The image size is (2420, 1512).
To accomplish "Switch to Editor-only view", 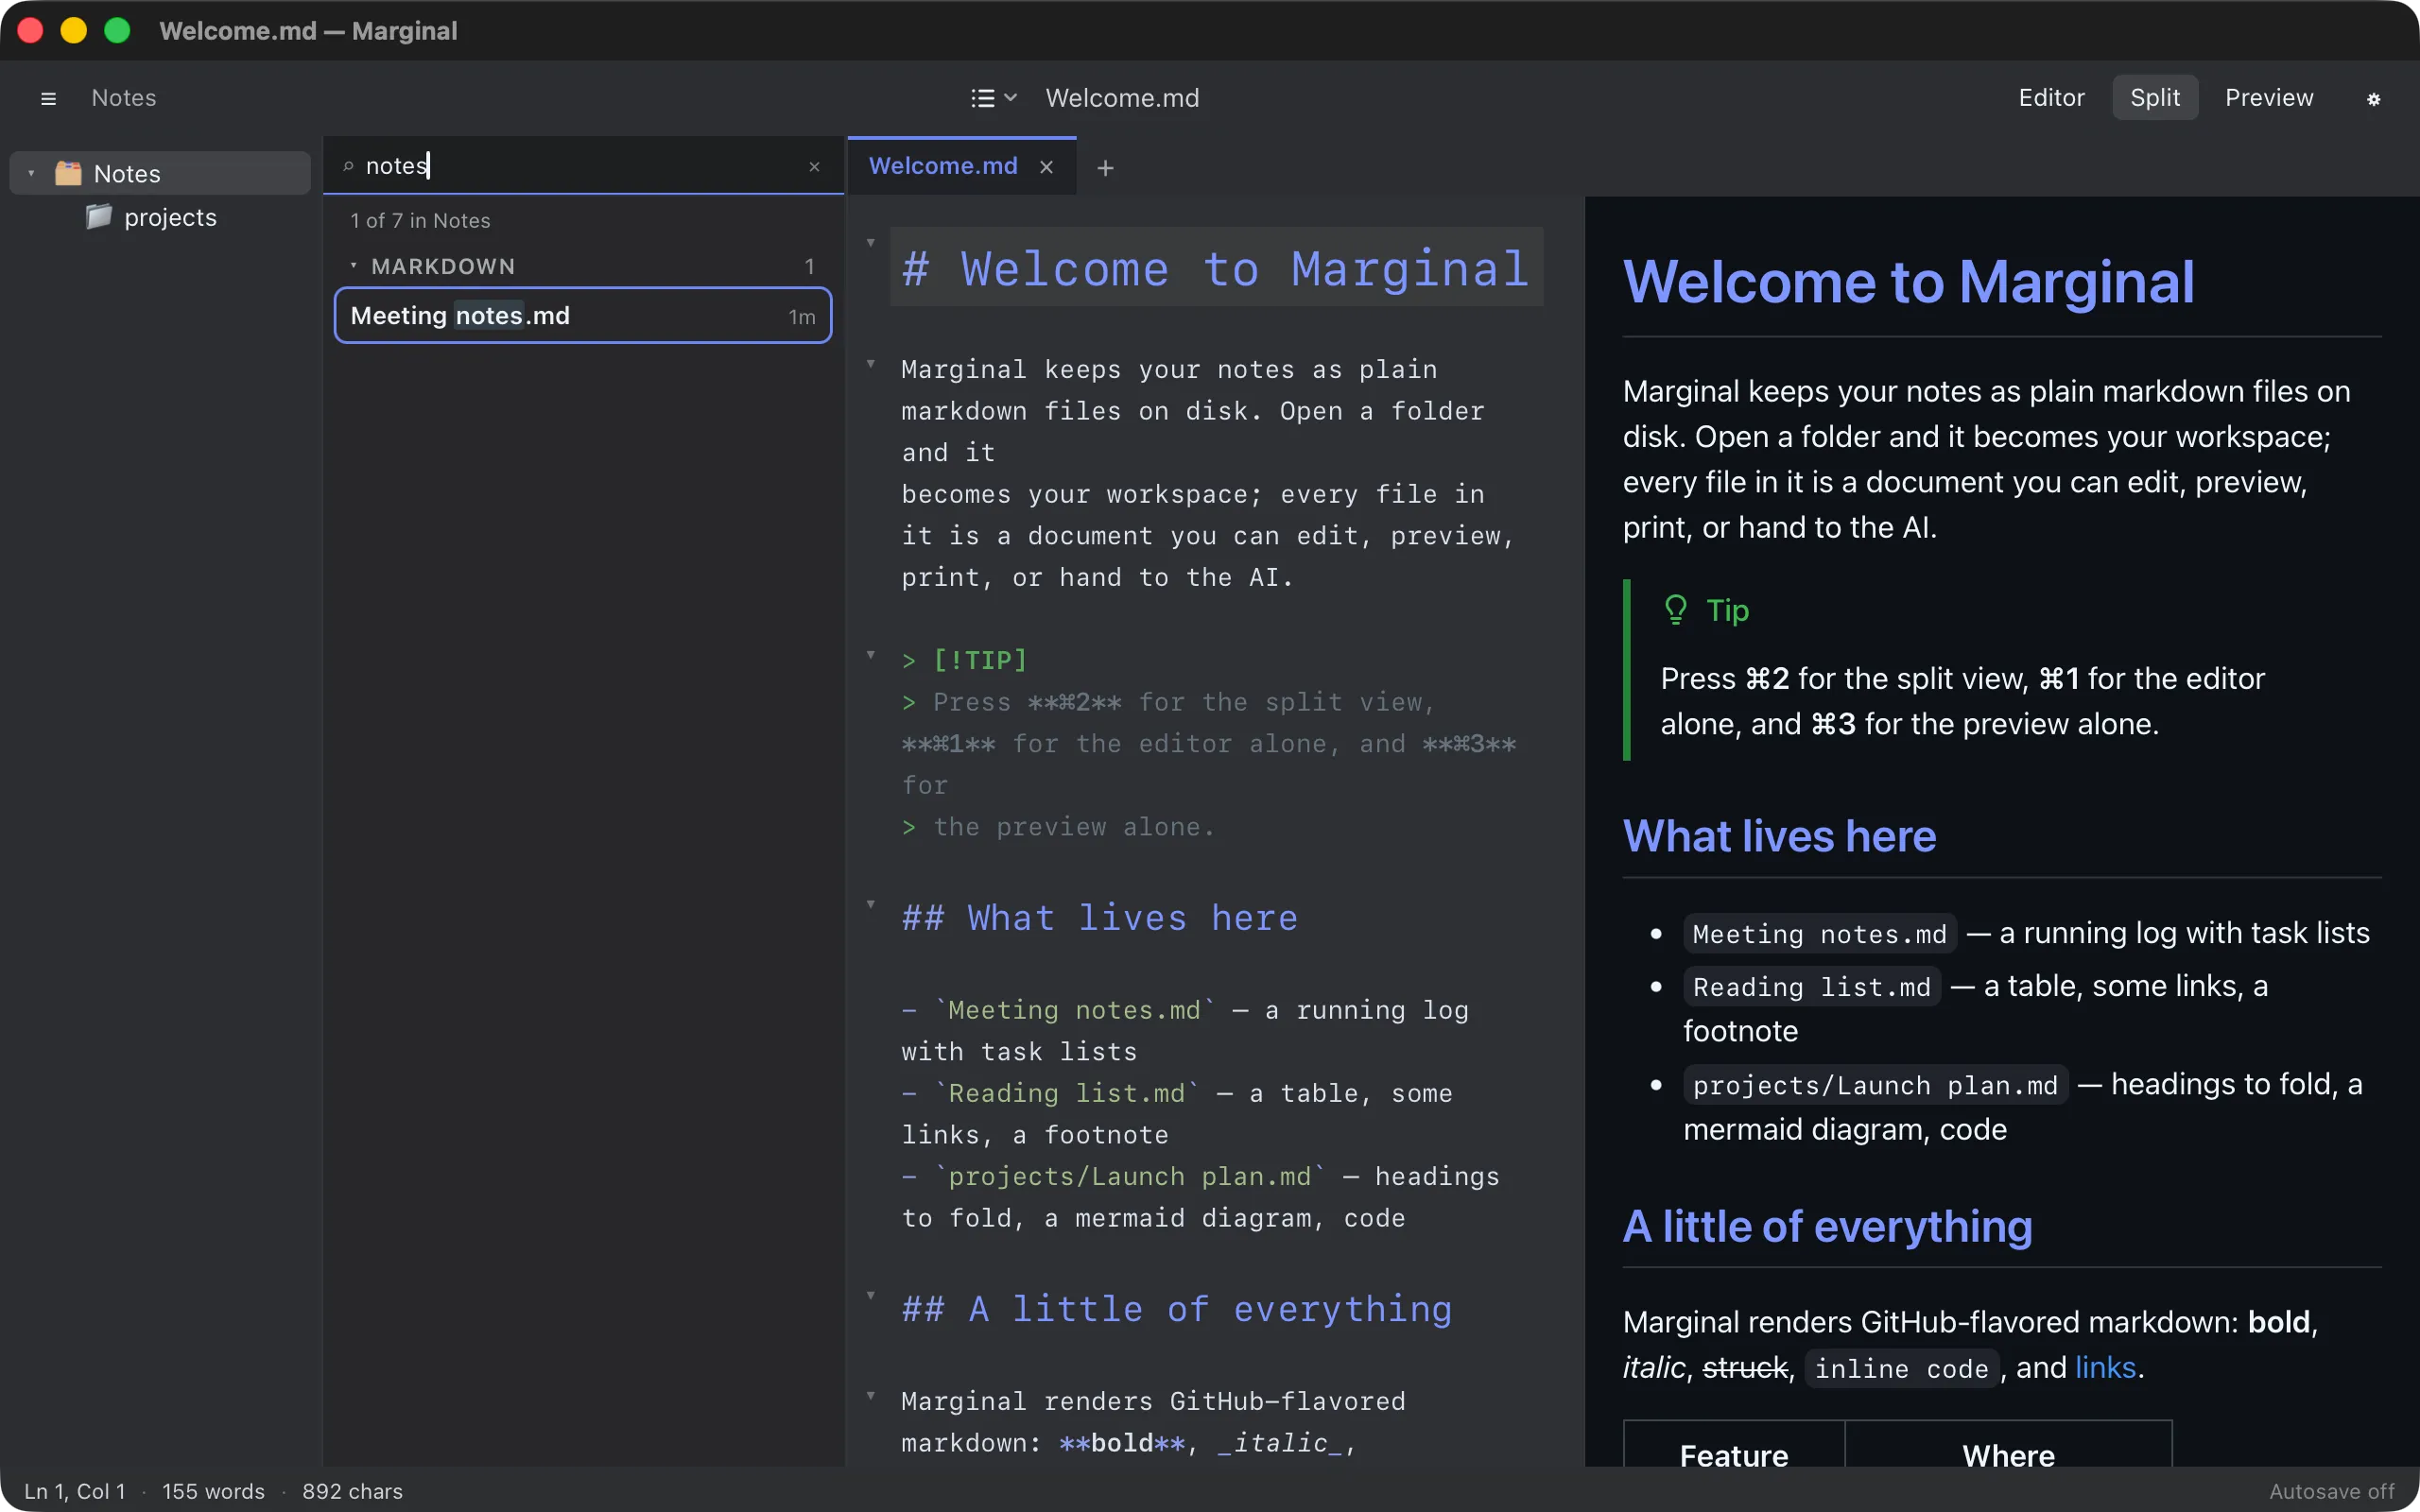I will pos(2051,98).
